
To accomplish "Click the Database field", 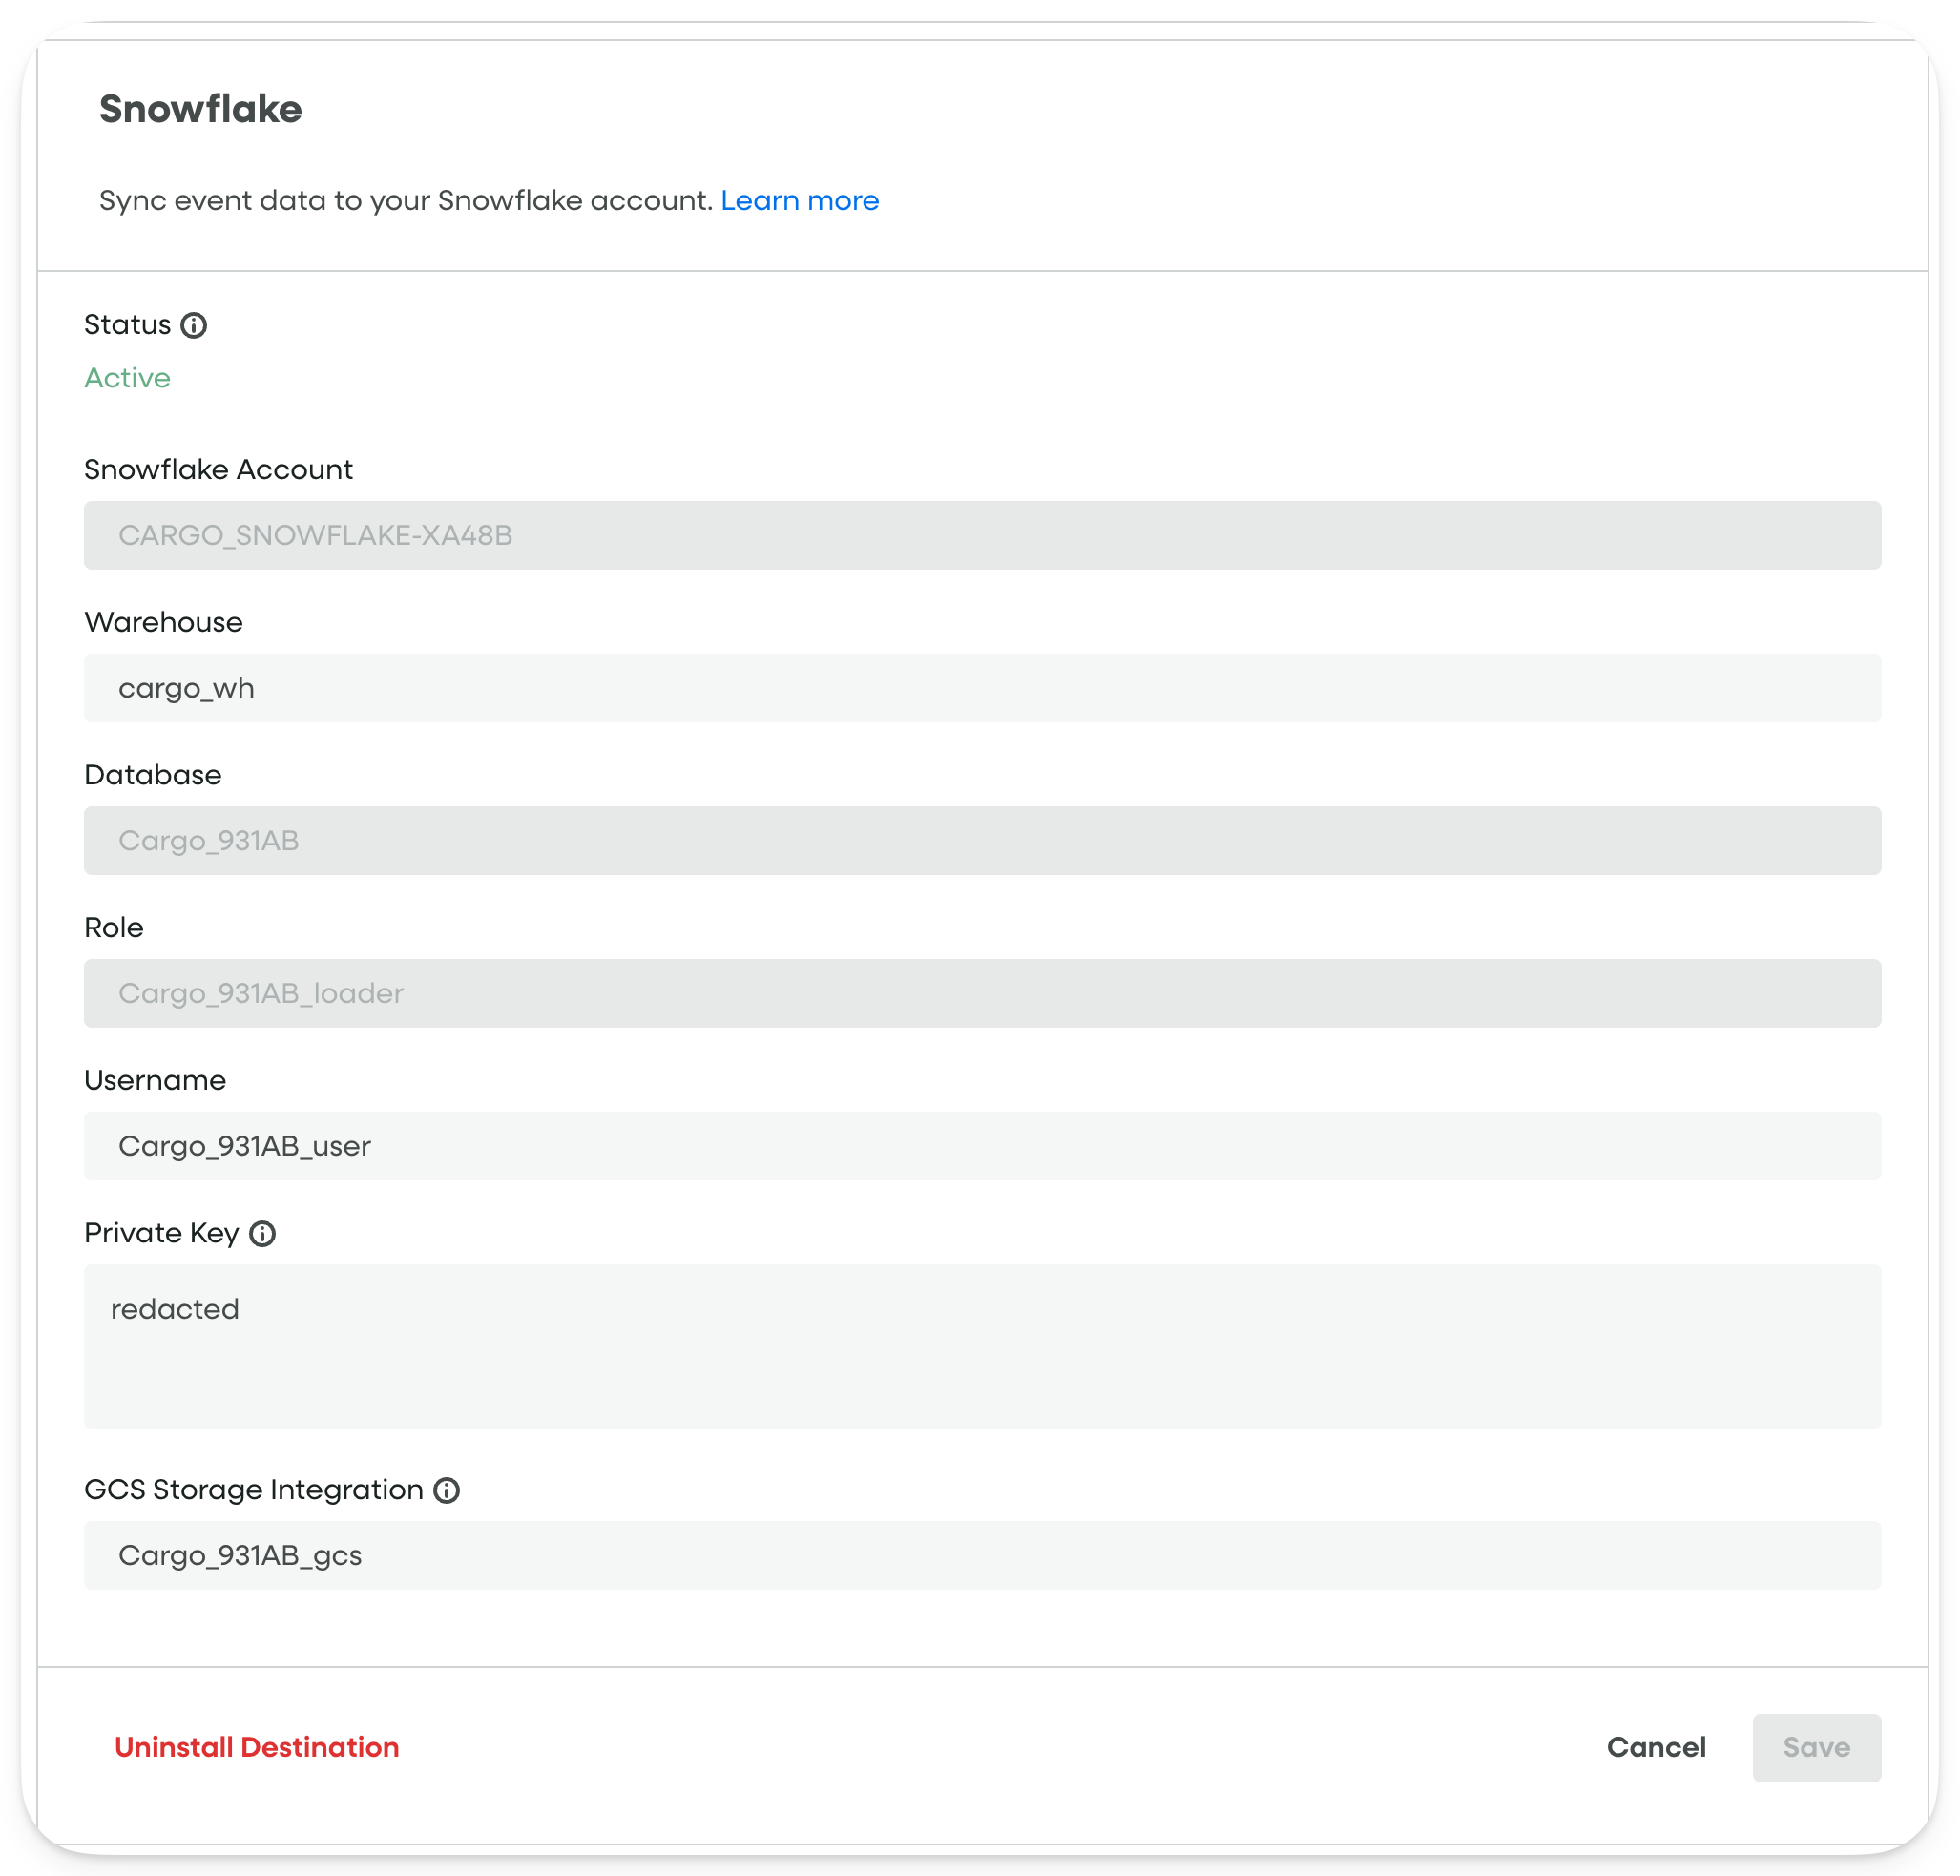I will (x=981, y=841).
